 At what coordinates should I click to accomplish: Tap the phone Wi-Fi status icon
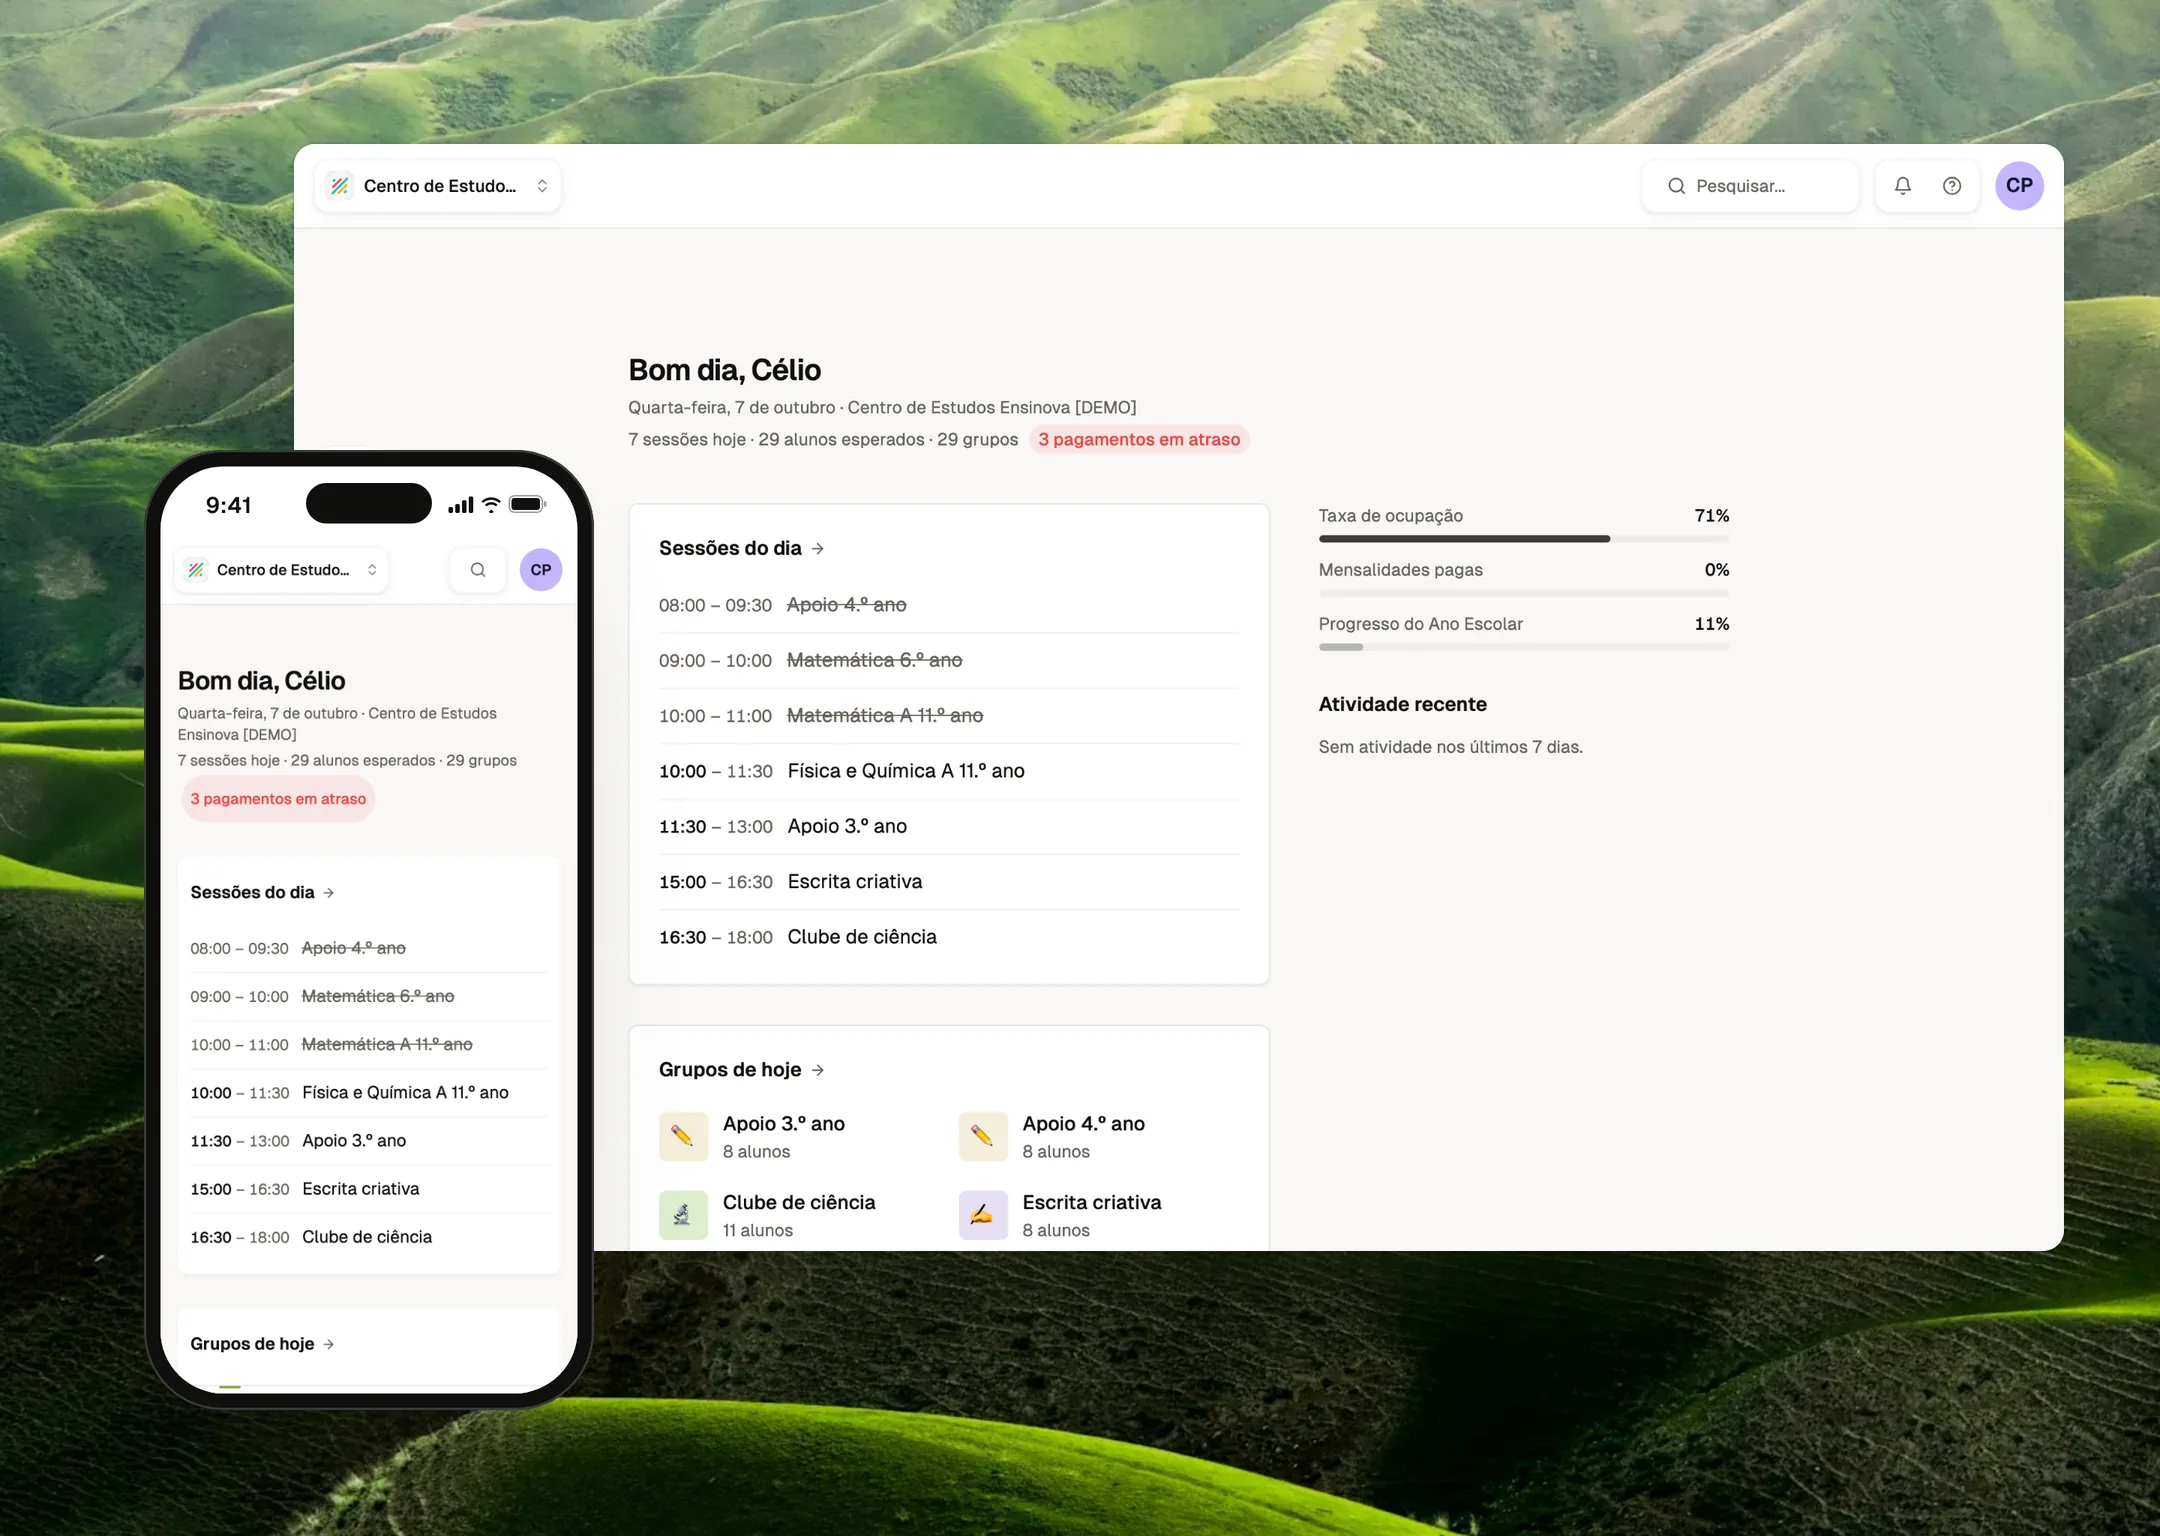click(491, 505)
